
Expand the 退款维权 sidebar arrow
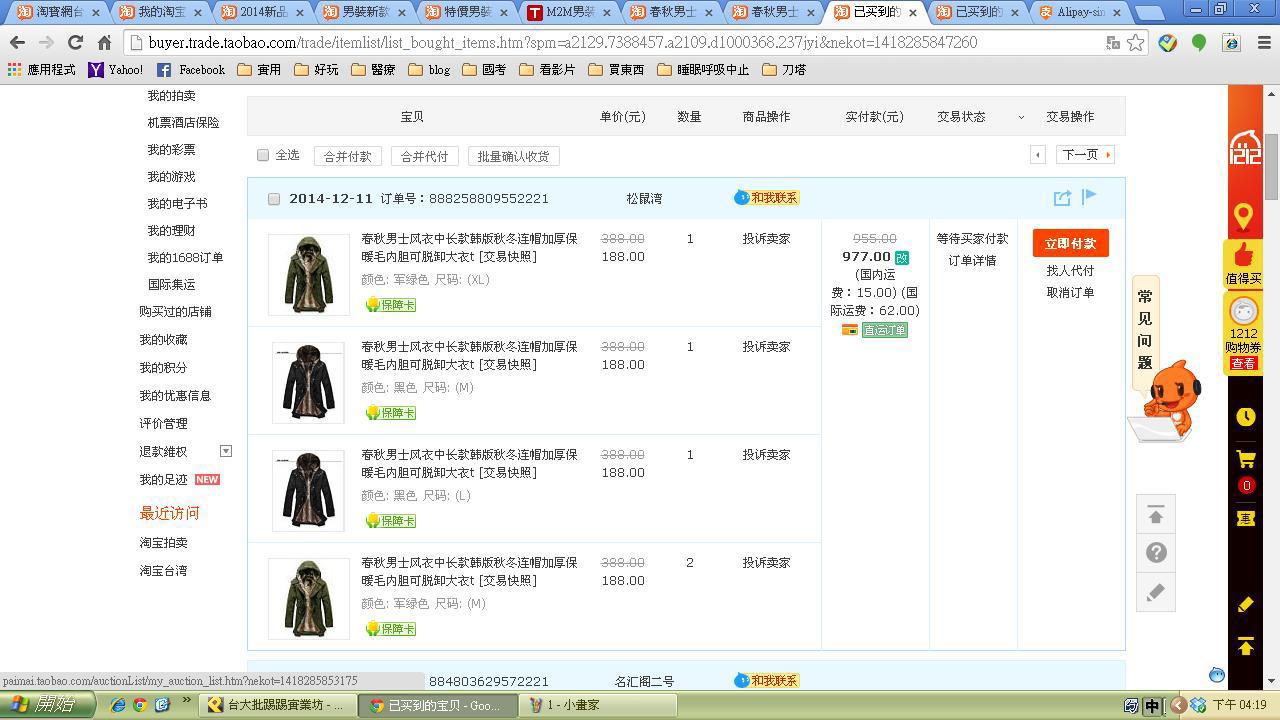226,451
